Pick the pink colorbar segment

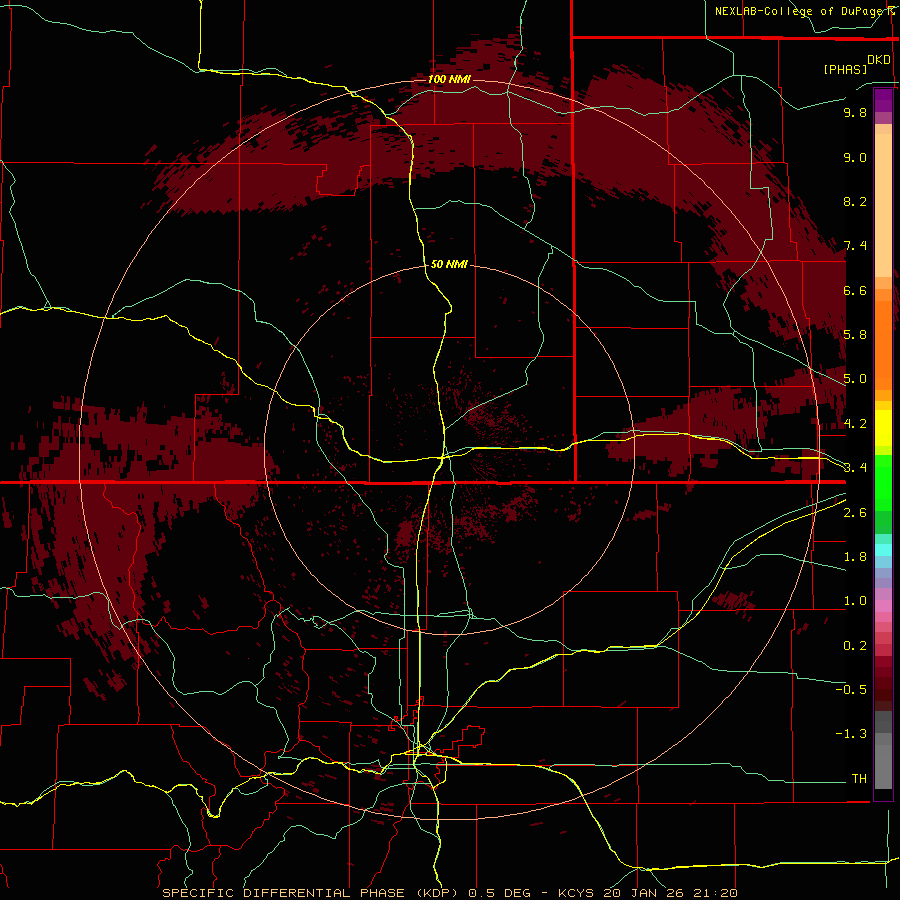(x=883, y=606)
